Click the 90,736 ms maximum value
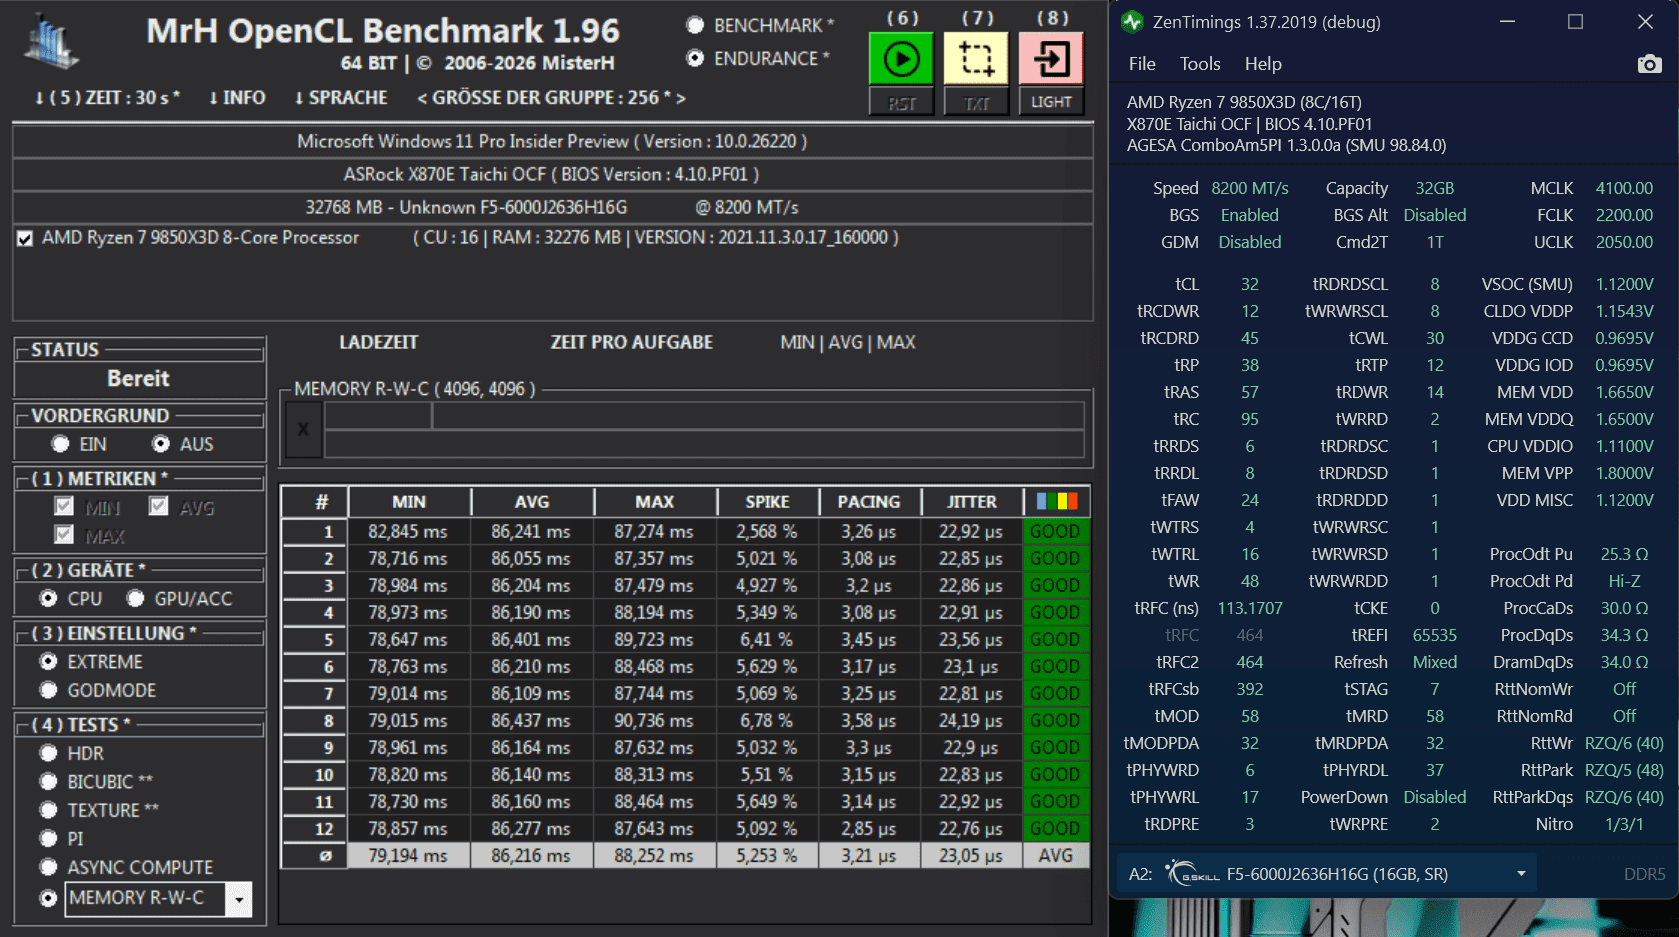This screenshot has width=1679, height=937. 654,720
